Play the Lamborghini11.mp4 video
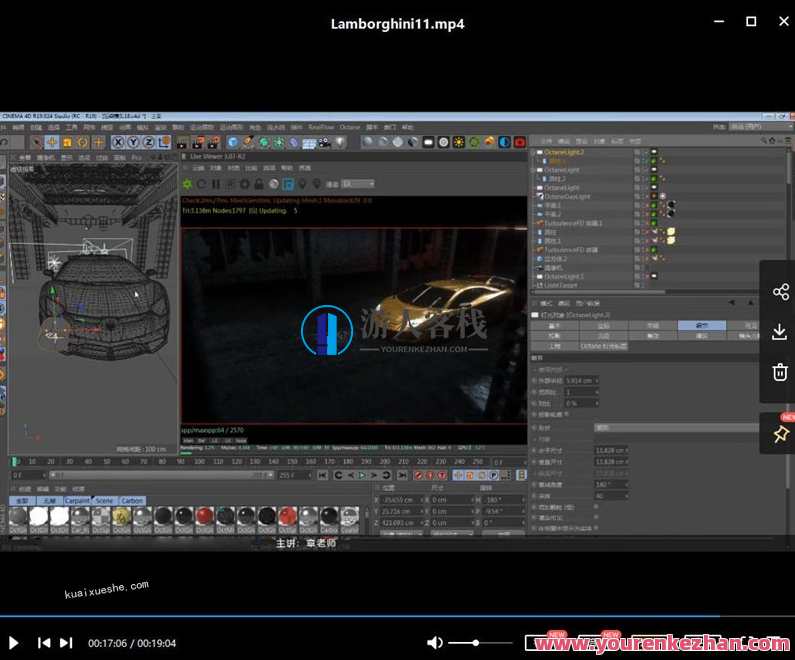This screenshot has width=795, height=660. (x=14, y=643)
